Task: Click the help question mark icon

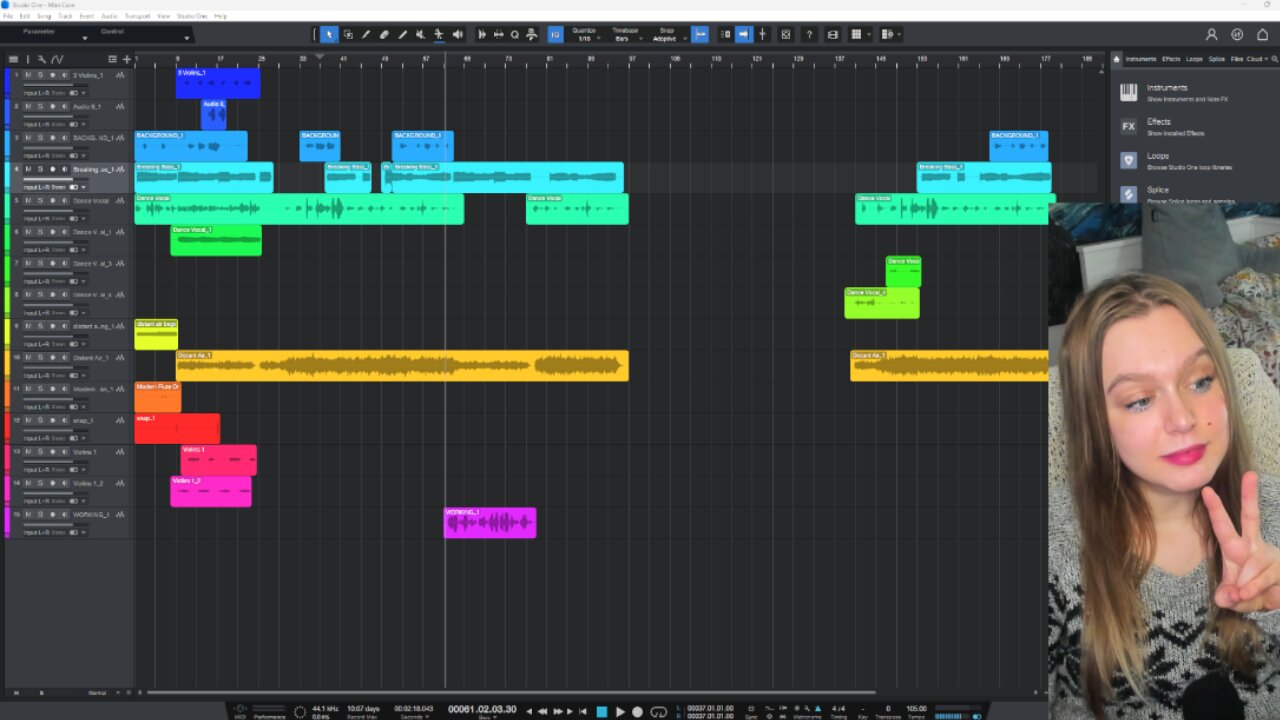Action: click(809, 34)
